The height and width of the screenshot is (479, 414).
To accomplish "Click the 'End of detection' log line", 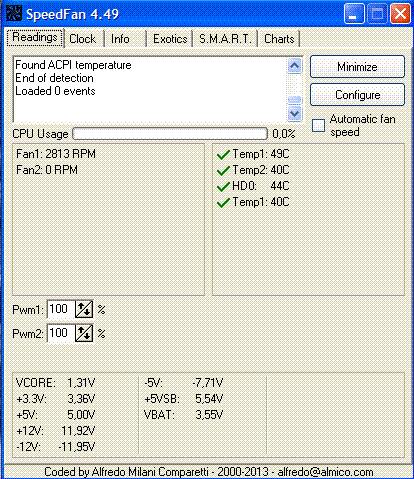I will coord(54,78).
